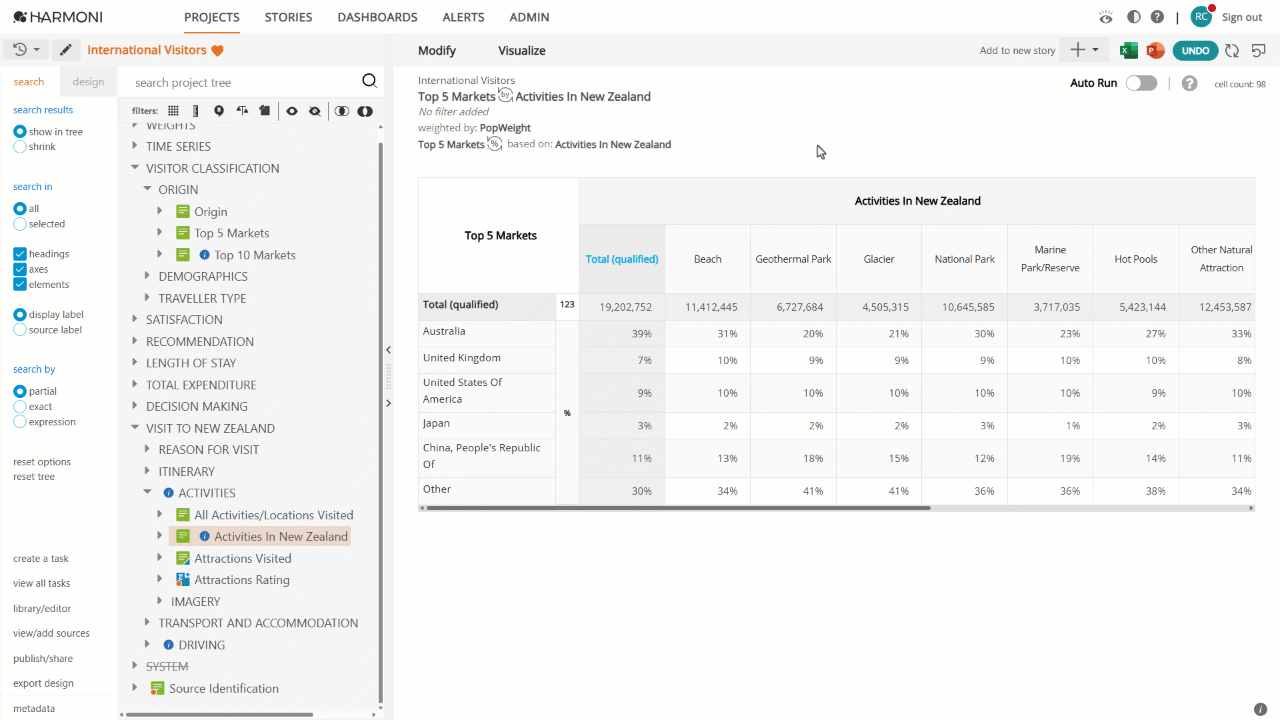The height and width of the screenshot is (720, 1280).
Task: Click the reset tree link
Action: point(34,477)
